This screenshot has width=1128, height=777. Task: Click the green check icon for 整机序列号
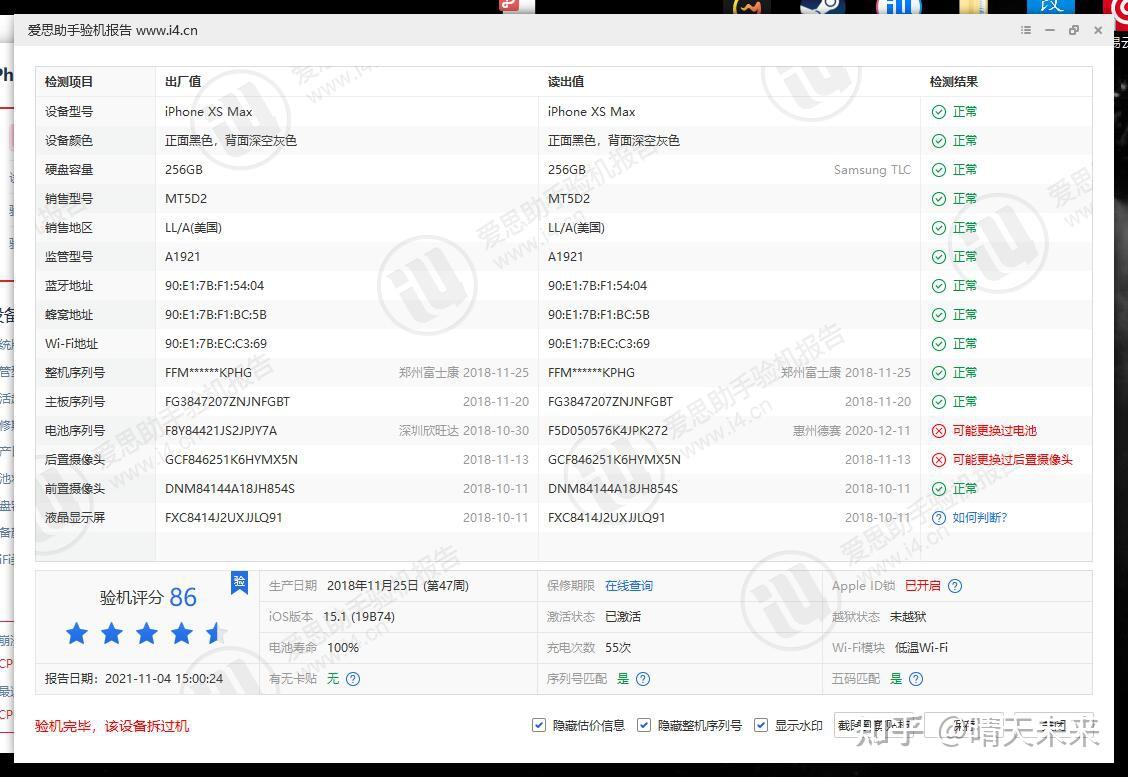939,373
